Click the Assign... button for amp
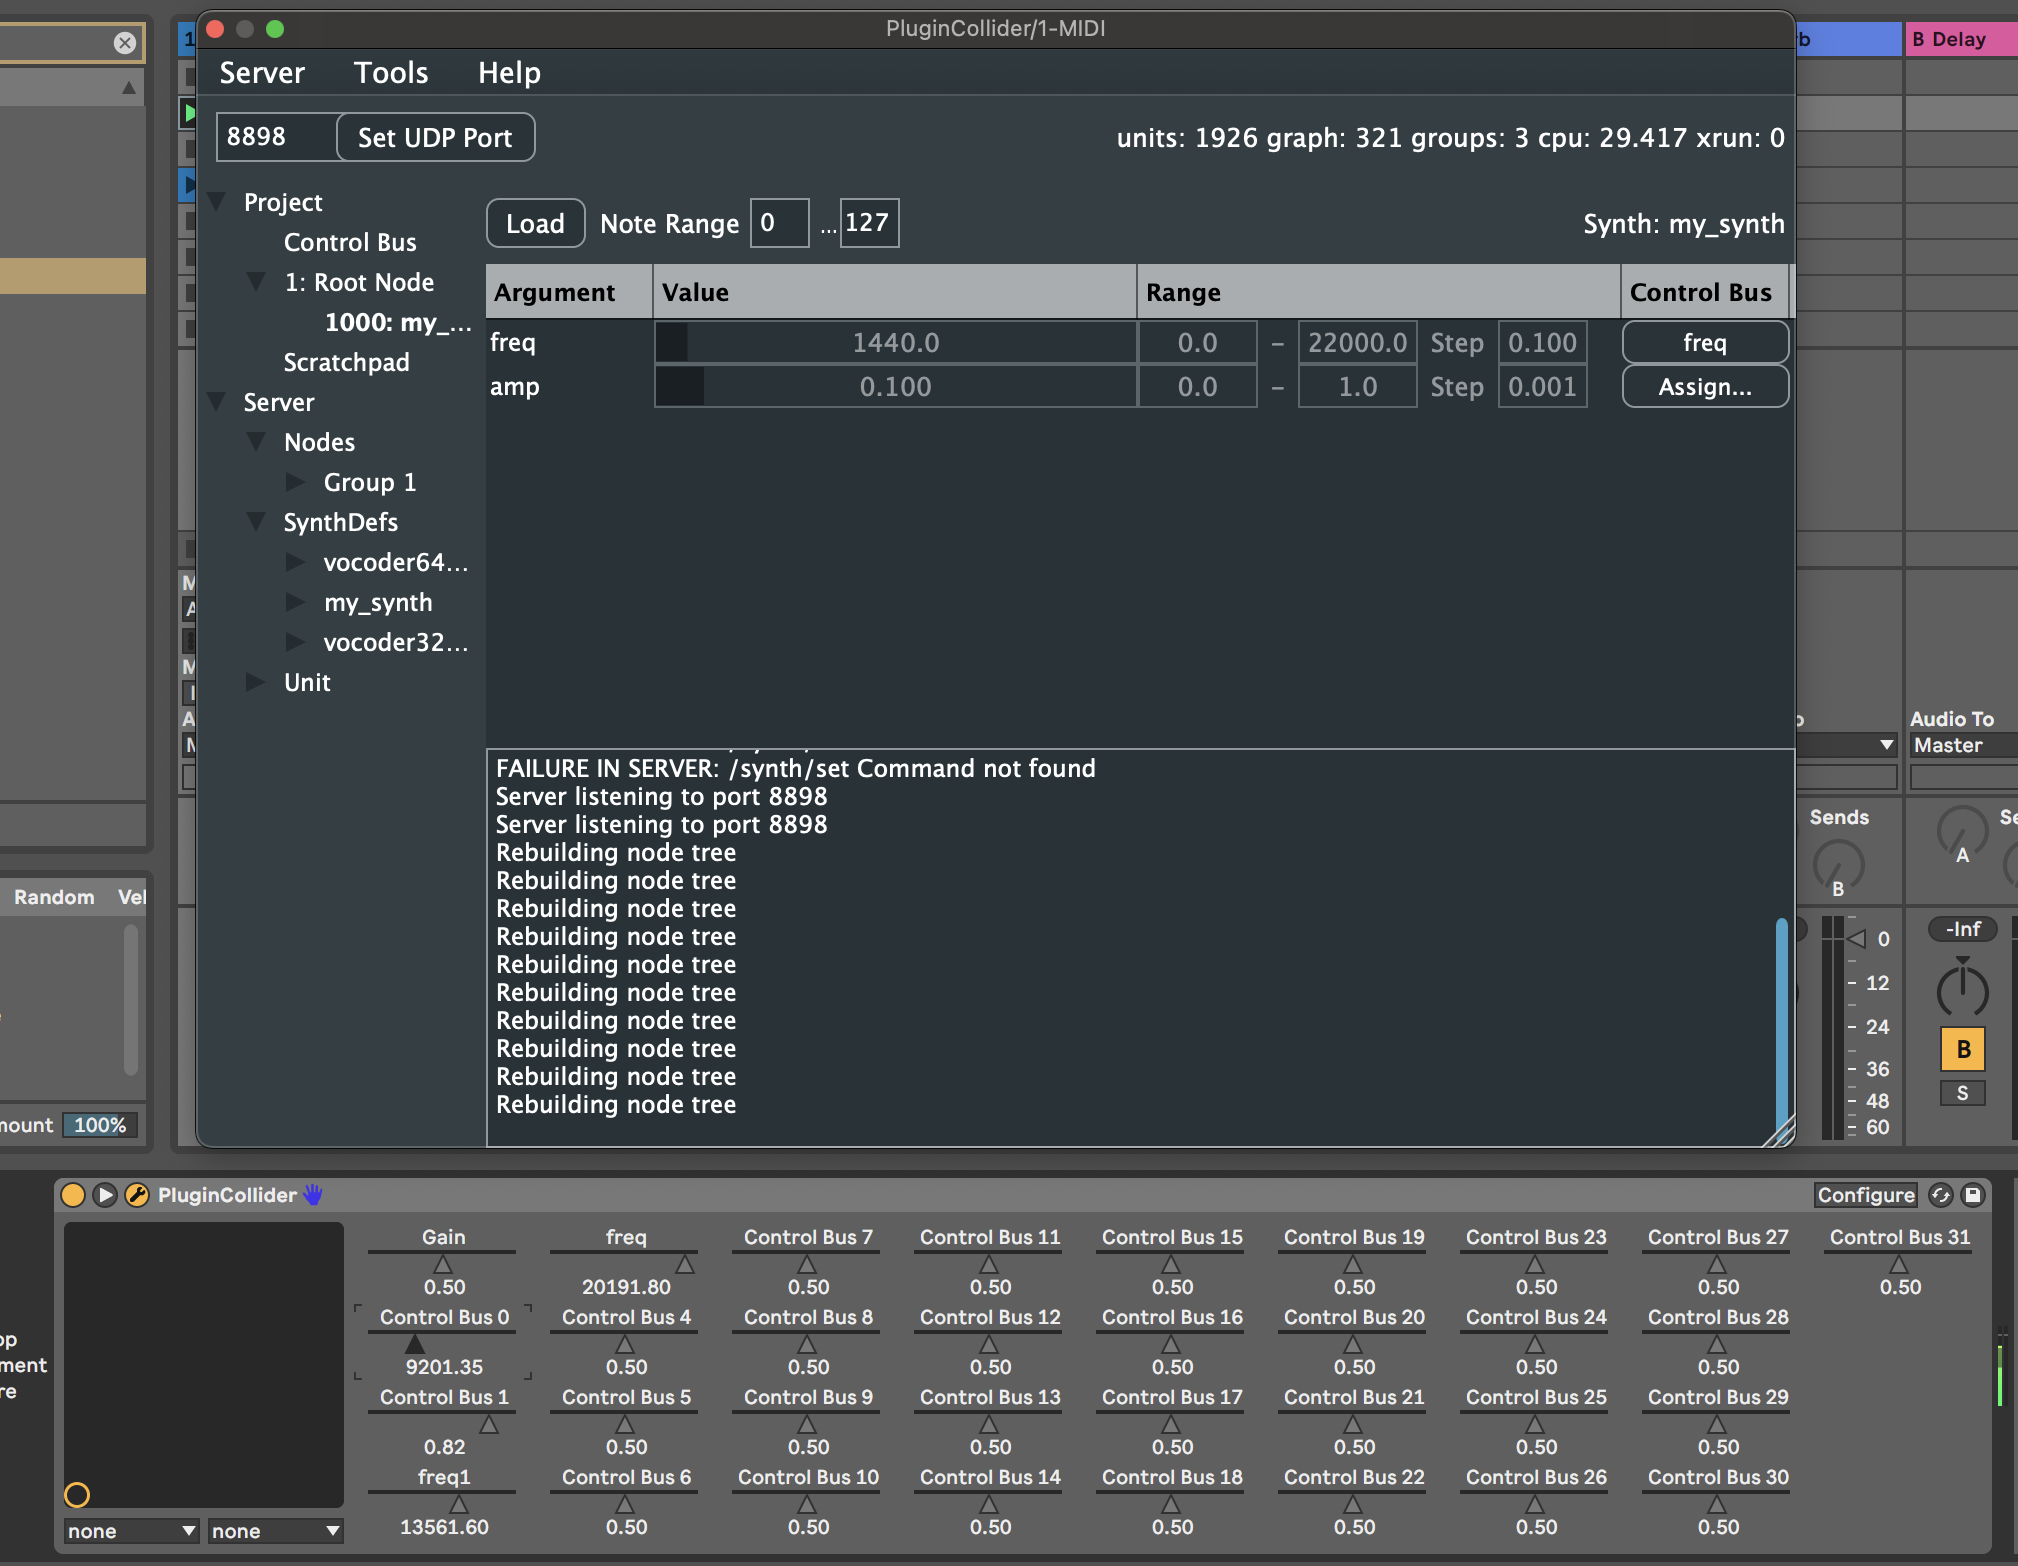Viewport: 2018px width, 1566px height. coord(1704,387)
